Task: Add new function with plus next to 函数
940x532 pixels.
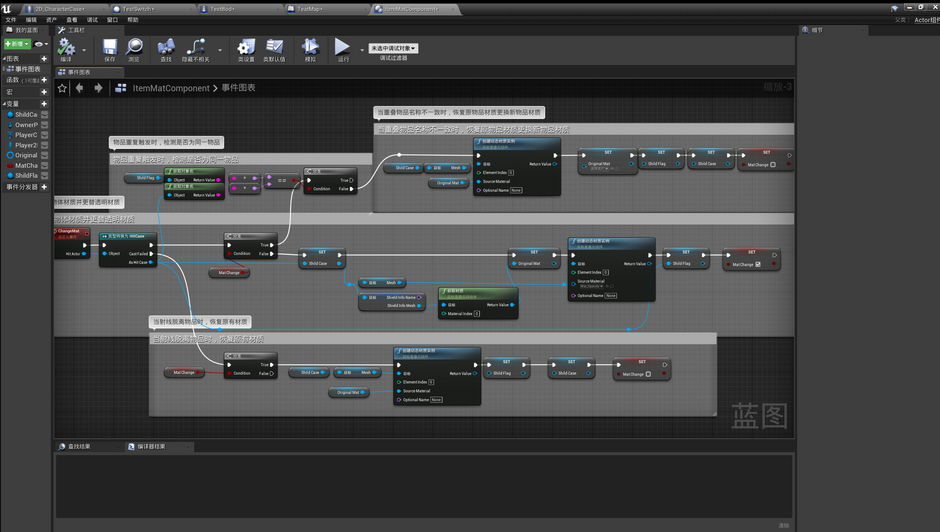Action: click(44, 80)
